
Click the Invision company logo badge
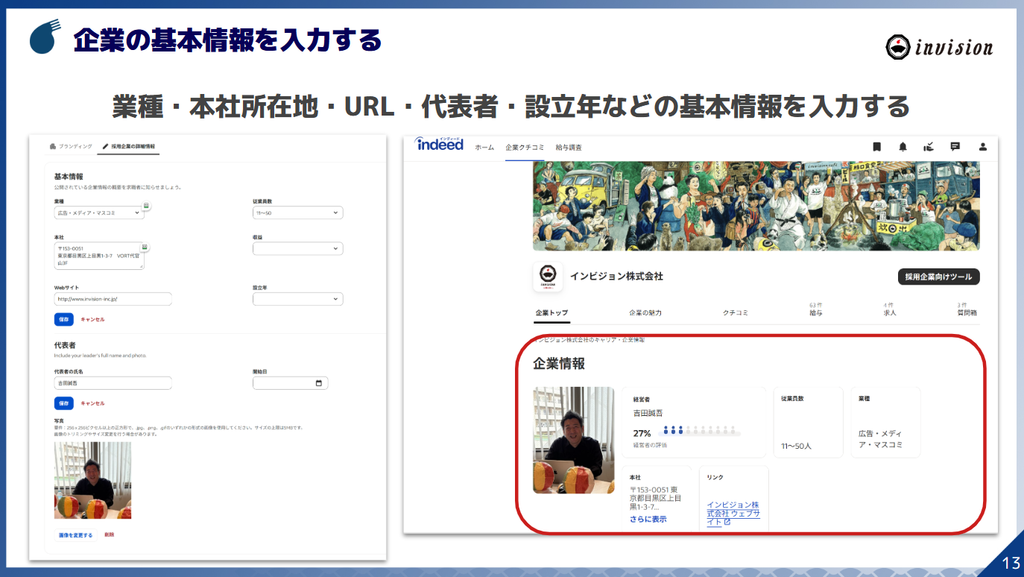pyautogui.click(x=548, y=276)
